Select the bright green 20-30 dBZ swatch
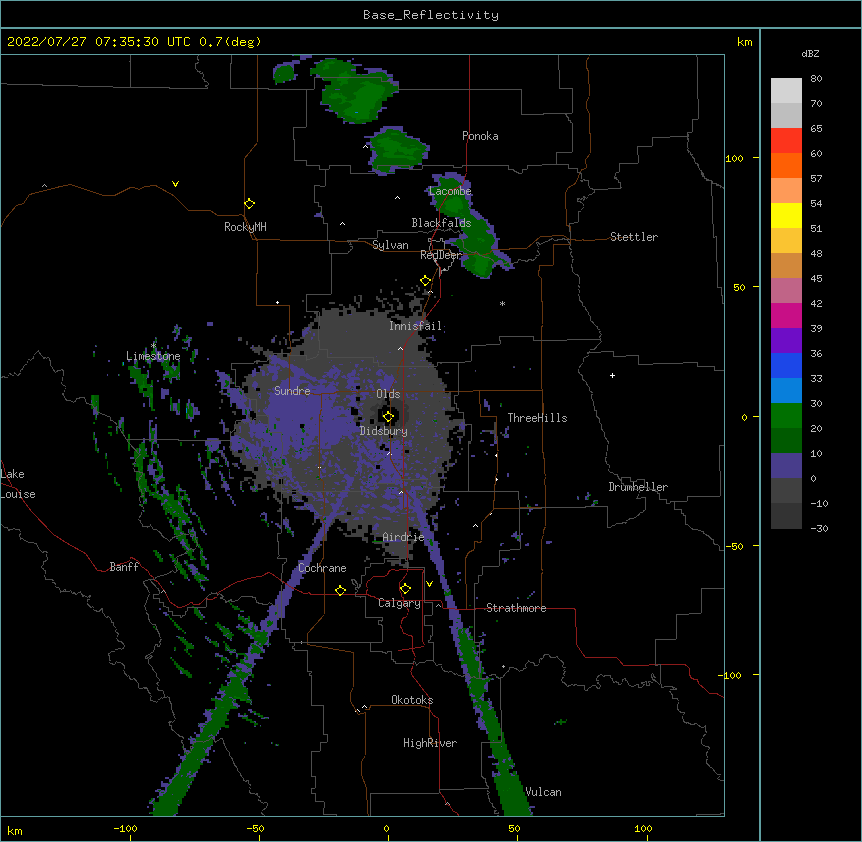The image size is (862, 842). tap(786, 416)
